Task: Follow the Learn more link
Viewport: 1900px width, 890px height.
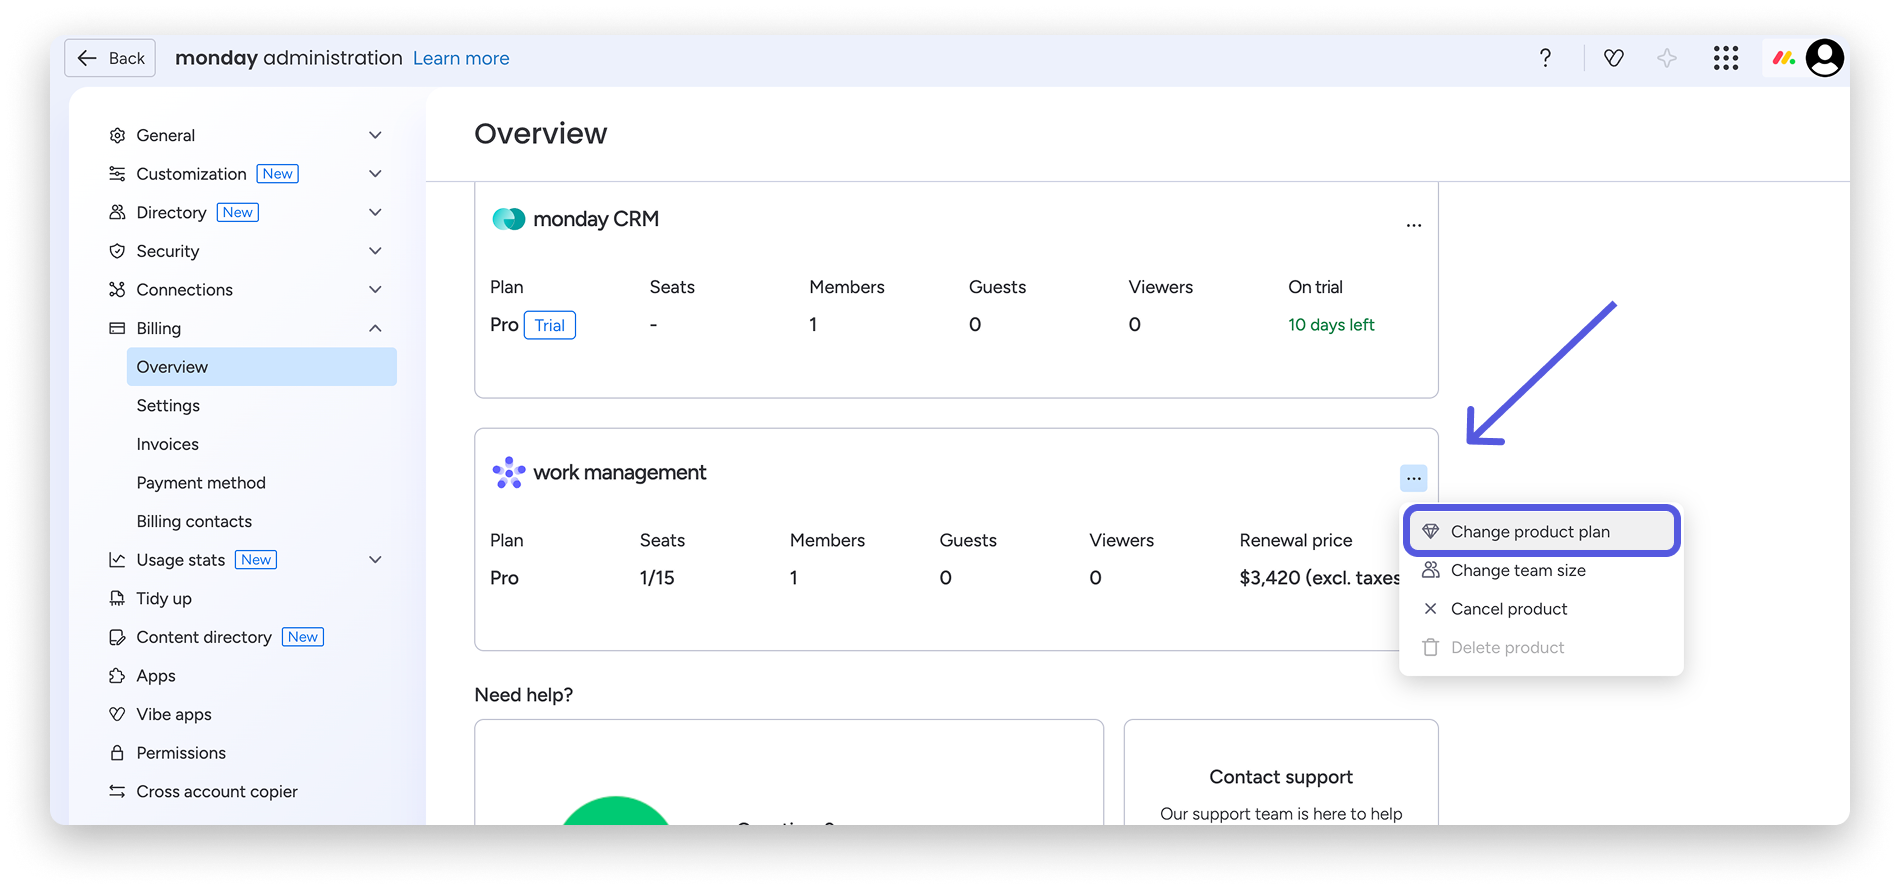Action: coord(461,58)
